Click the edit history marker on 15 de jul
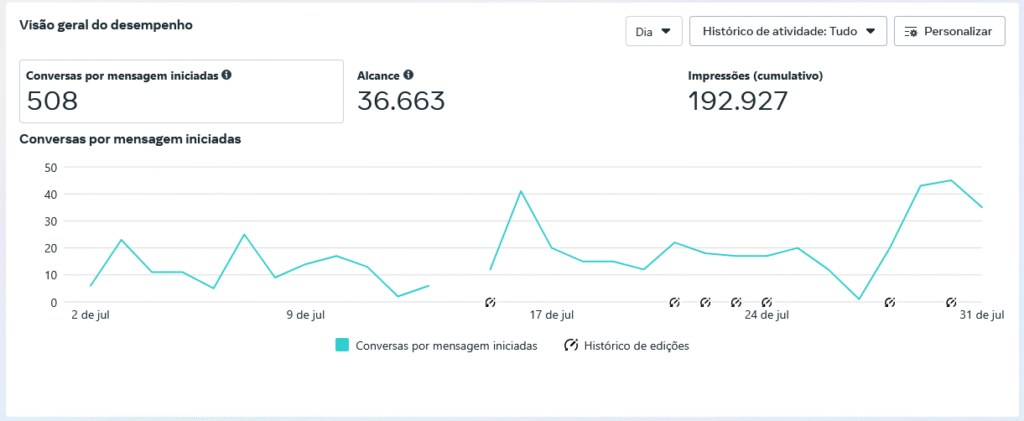 click(490, 302)
